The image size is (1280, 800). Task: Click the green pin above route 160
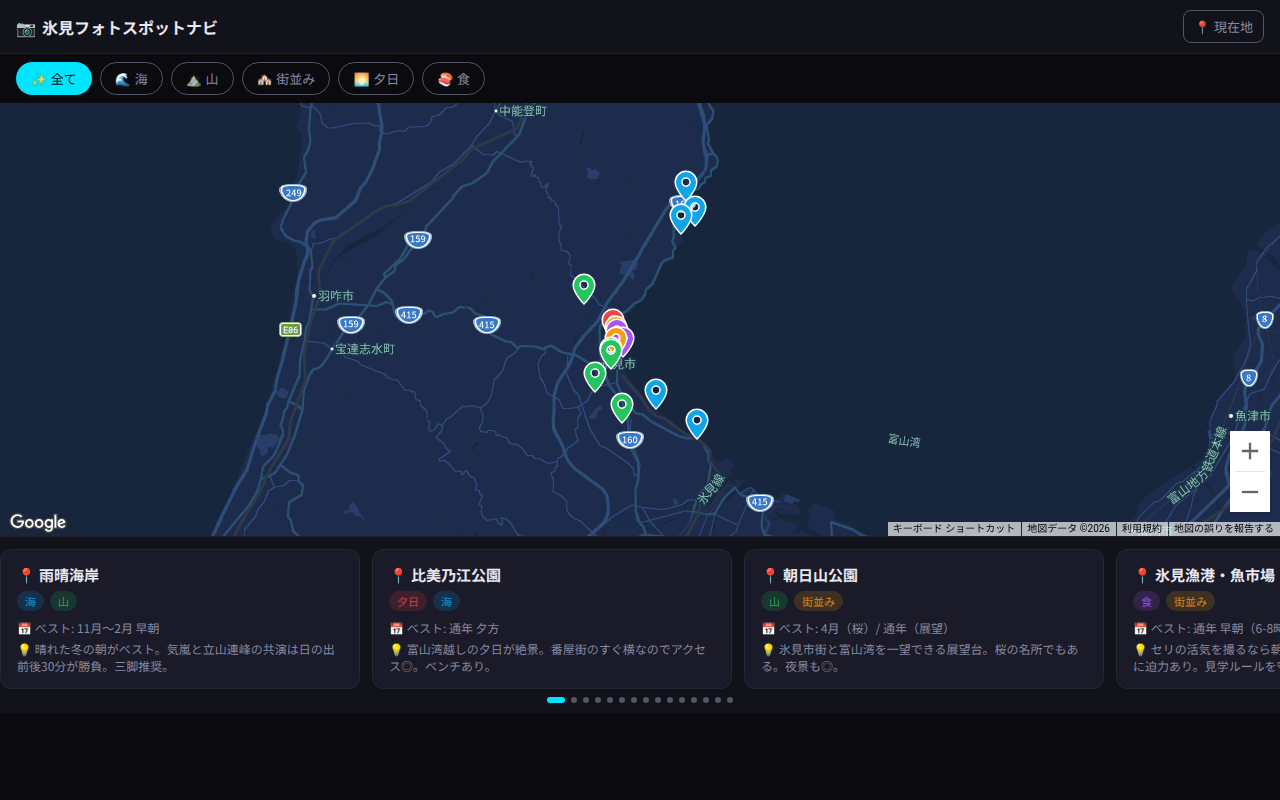[x=622, y=407]
